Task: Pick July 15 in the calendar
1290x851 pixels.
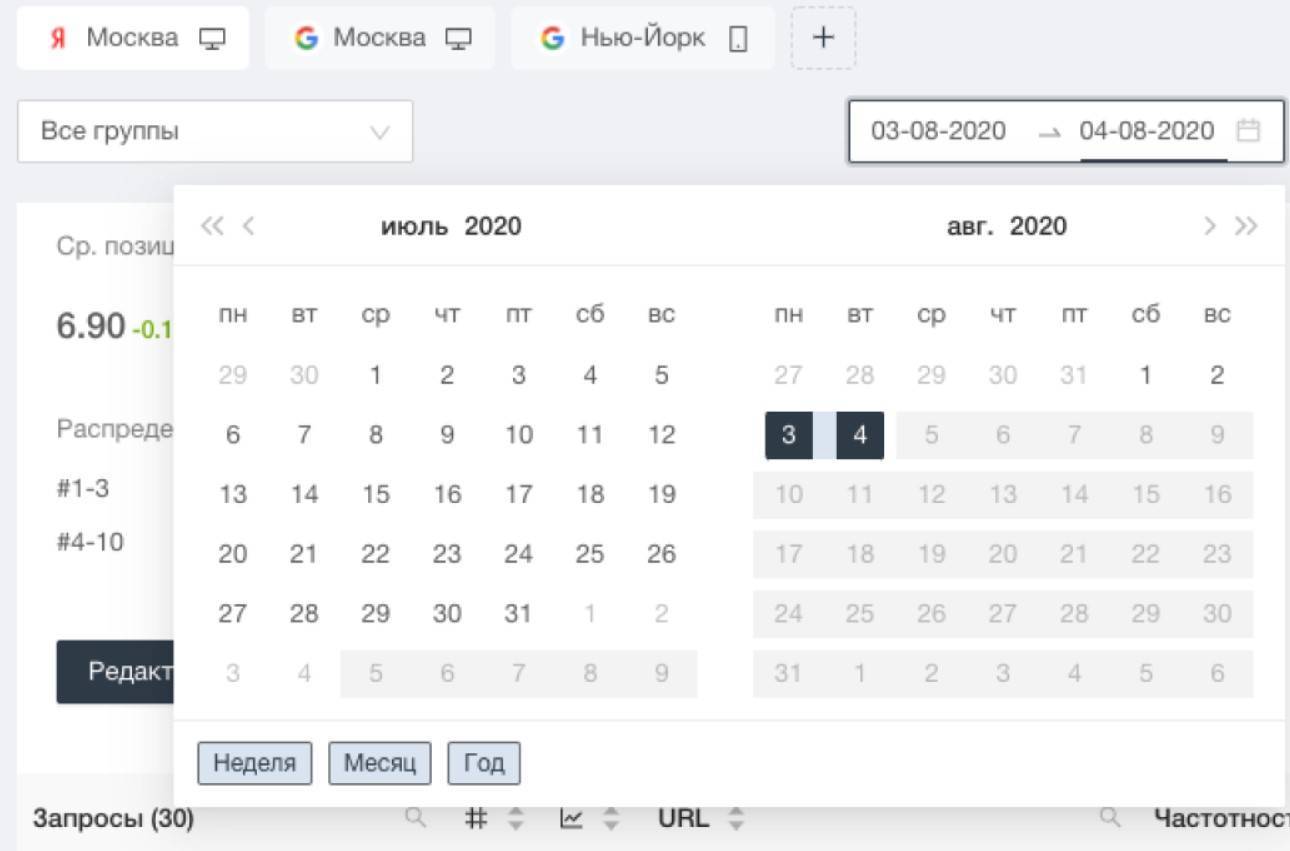Action: coord(375,495)
